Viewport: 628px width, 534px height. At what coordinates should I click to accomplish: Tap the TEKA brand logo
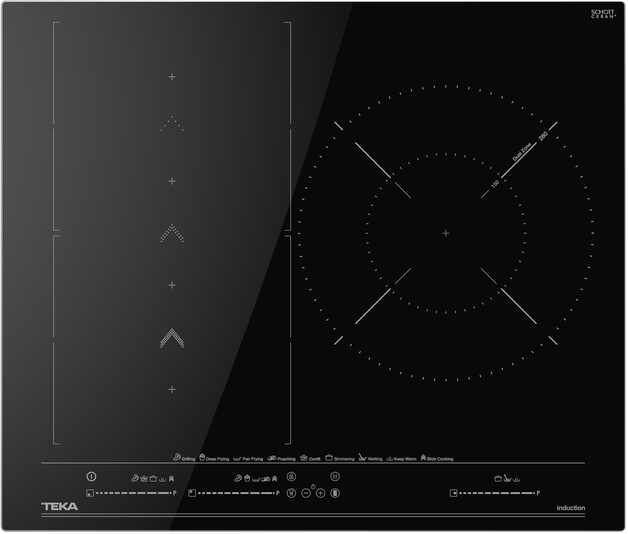click(60, 507)
